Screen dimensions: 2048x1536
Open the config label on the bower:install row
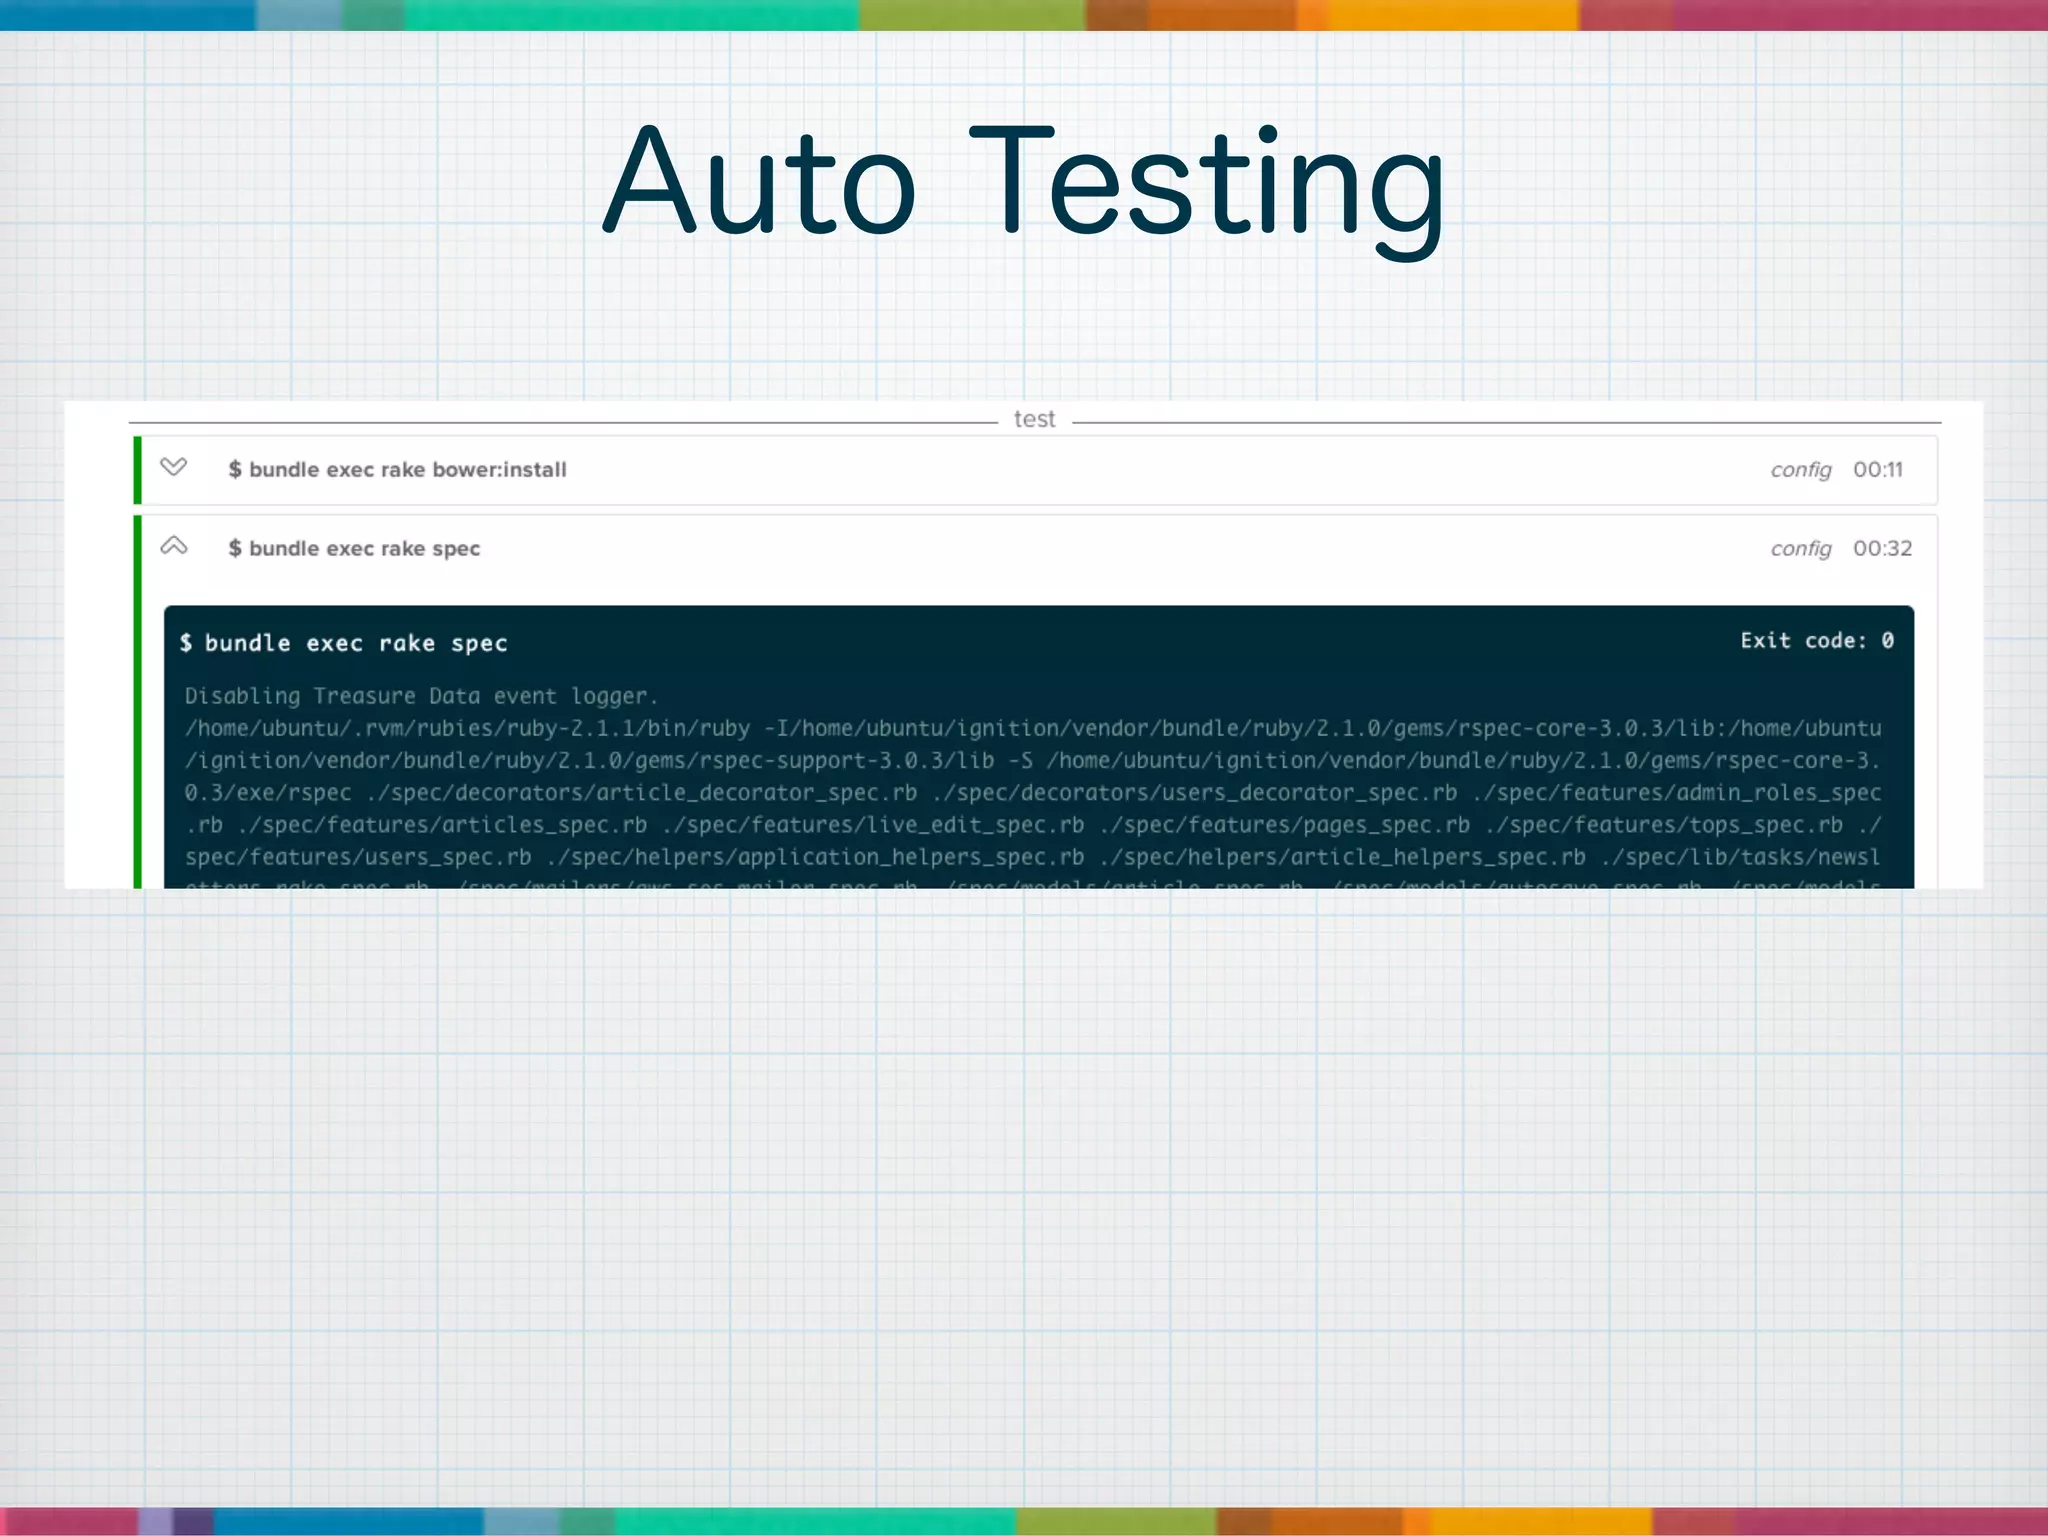1801,470
